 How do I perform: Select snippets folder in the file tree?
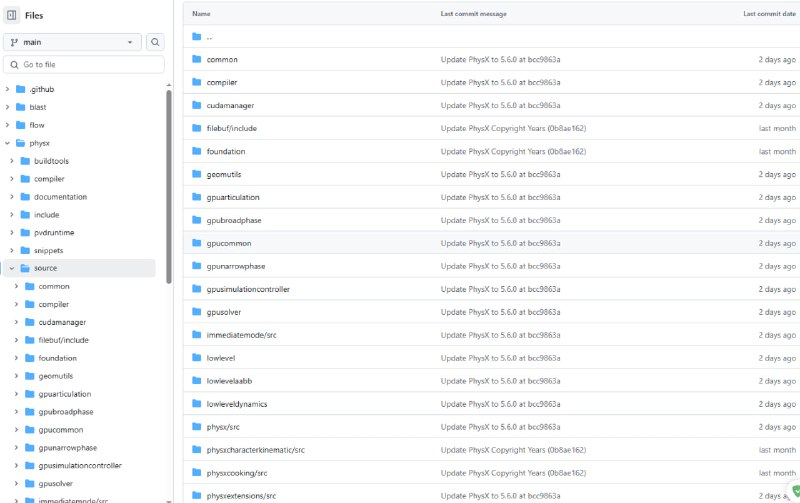click(x=48, y=250)
